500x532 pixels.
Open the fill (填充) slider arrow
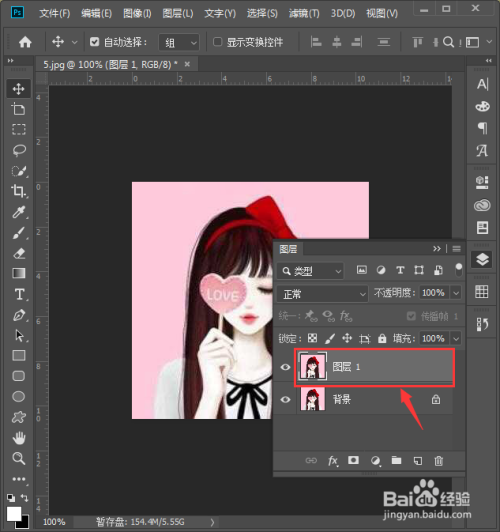(456, 339)
